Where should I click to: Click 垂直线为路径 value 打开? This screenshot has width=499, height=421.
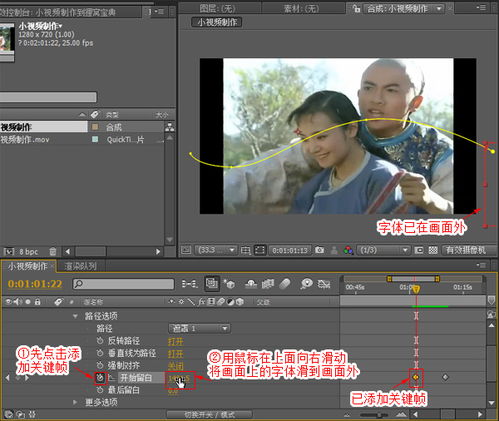(x=176, y=353)
